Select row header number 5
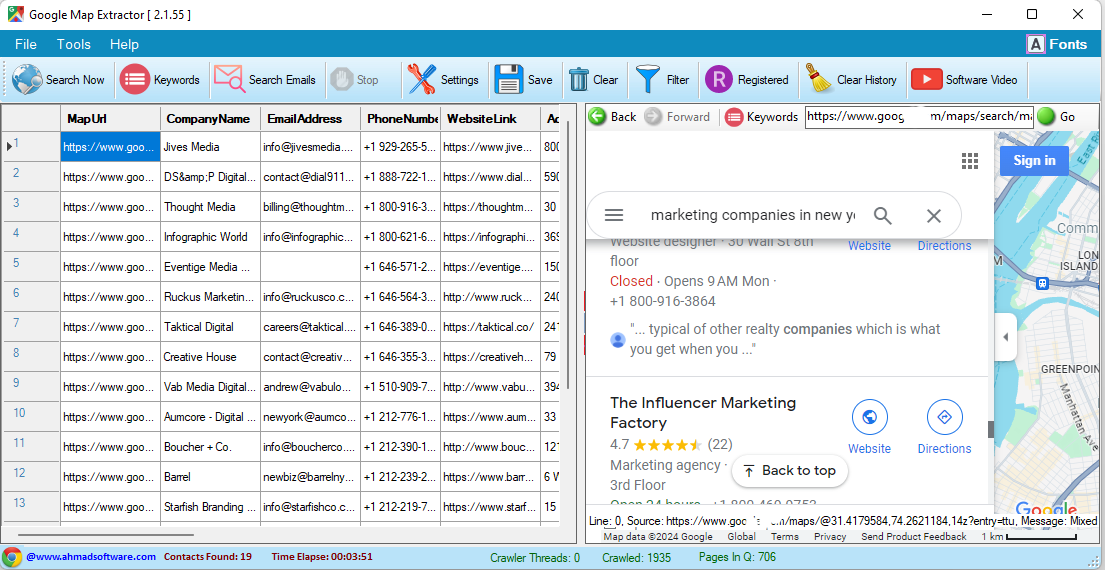1105x570 pixels. [32, 267]
